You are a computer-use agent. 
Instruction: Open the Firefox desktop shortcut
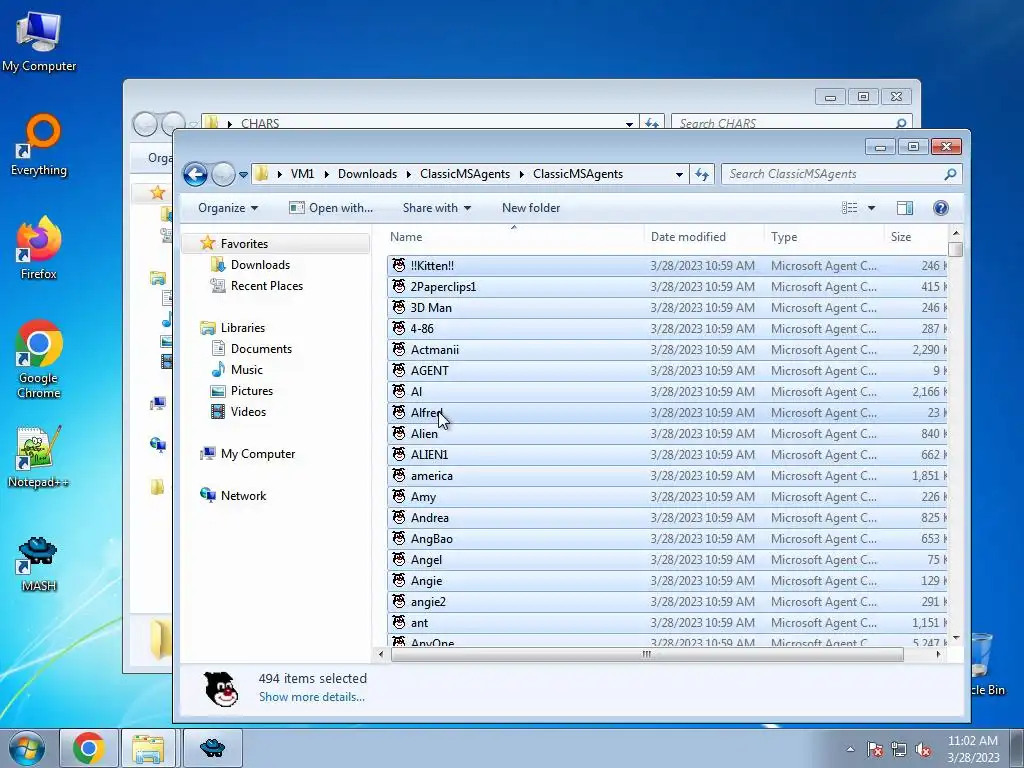[x=39, y=249]
